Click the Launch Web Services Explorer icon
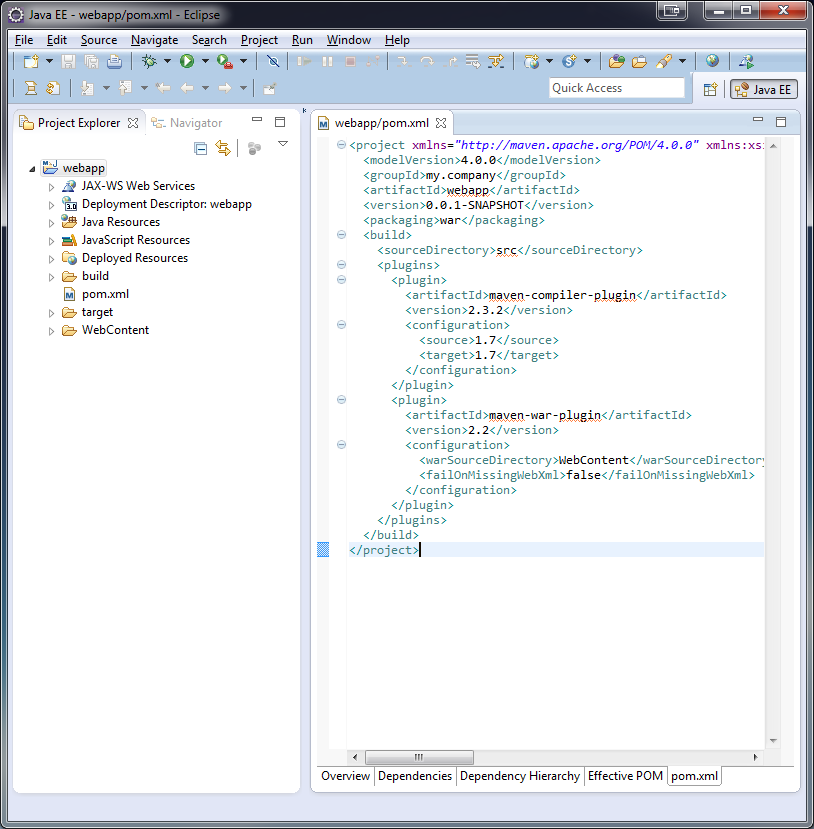This screenshot has height=829, width=814. [x=746, y=61]
